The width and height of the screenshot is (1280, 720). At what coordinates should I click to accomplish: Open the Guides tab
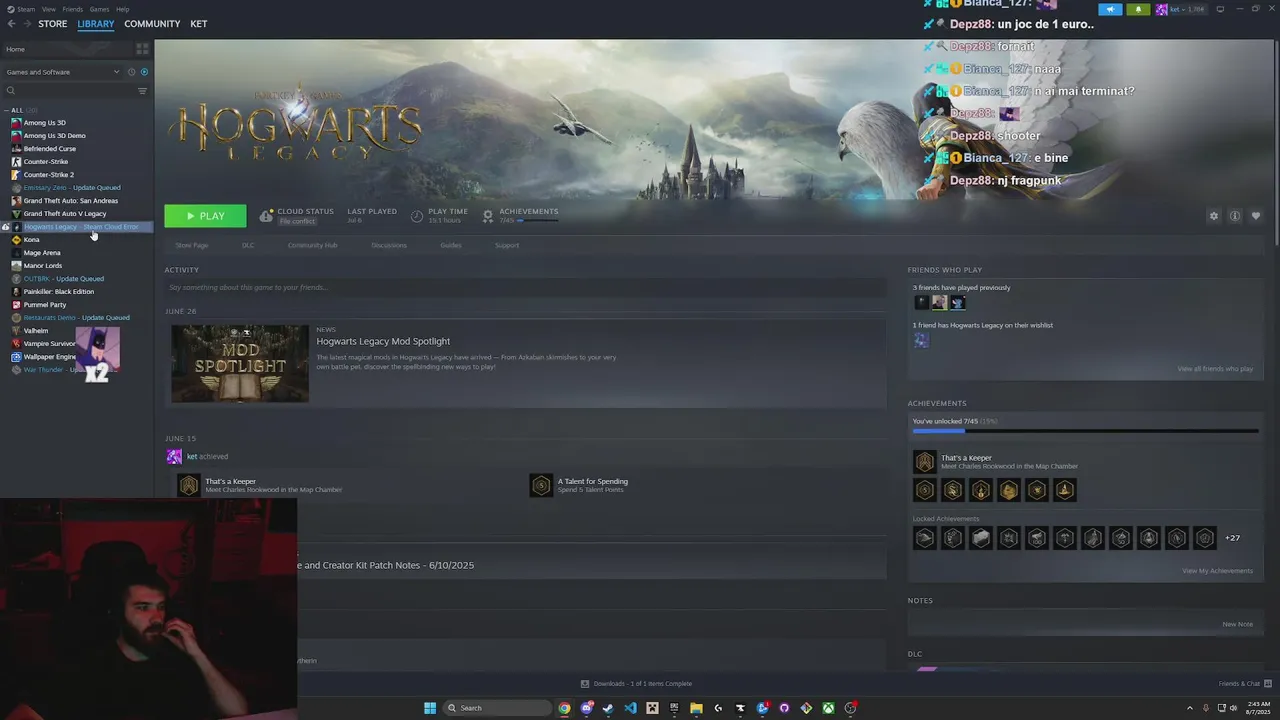[x=451, y=245]
